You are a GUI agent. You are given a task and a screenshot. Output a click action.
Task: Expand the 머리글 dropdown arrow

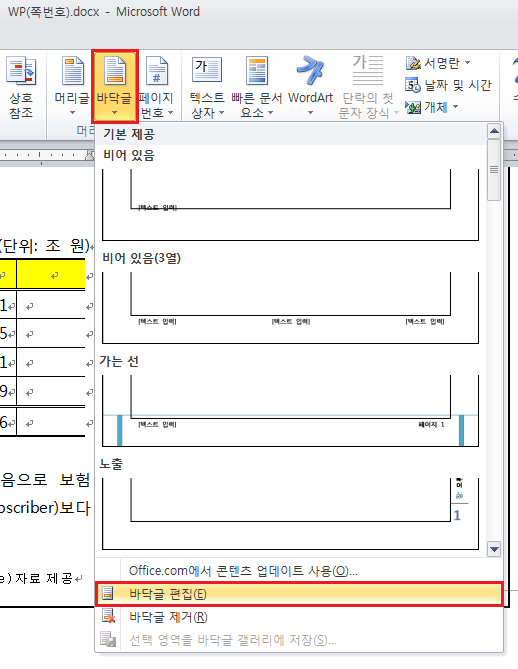point(73,113)
